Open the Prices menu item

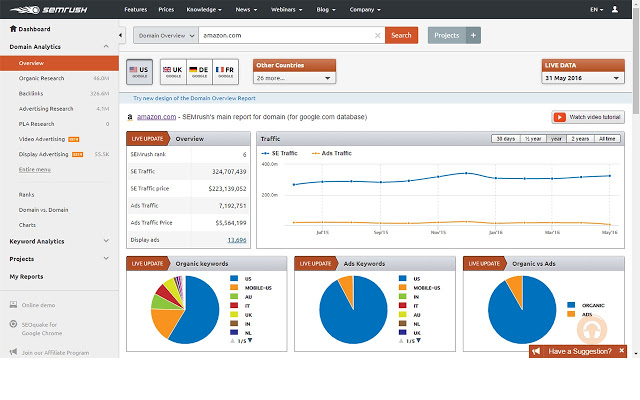tap(166, 9)
